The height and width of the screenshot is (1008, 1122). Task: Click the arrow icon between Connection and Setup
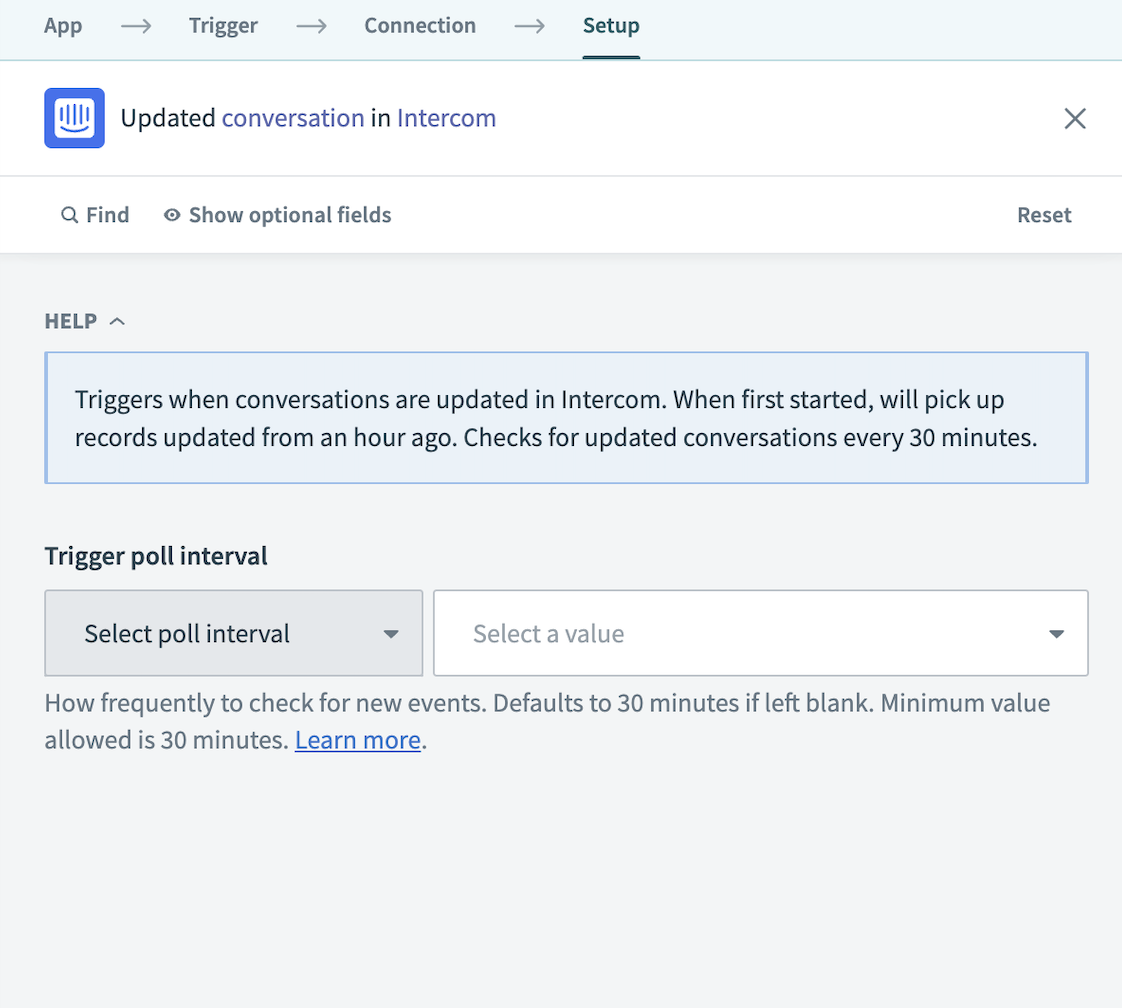pos(529,27)
